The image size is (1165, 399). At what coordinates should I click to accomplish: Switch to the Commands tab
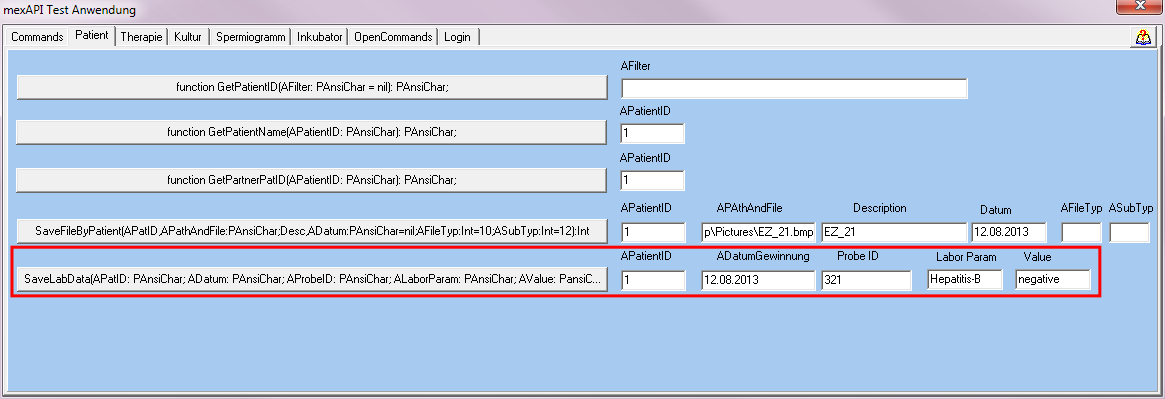coord(37,37)
